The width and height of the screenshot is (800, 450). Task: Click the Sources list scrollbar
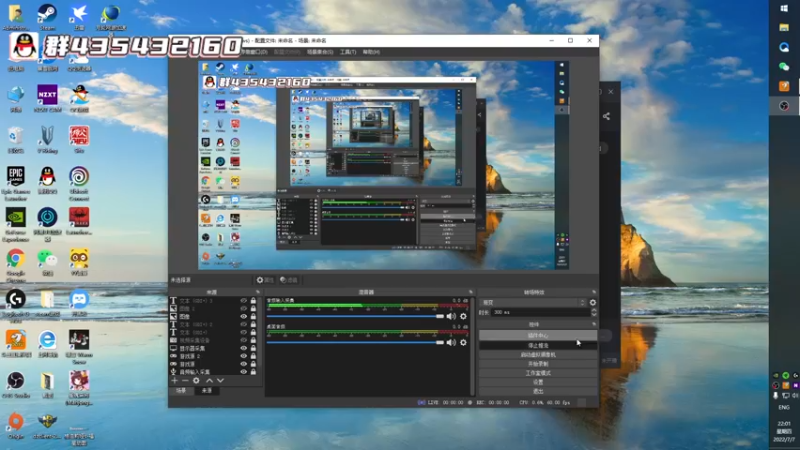click(x=261, y=332)
